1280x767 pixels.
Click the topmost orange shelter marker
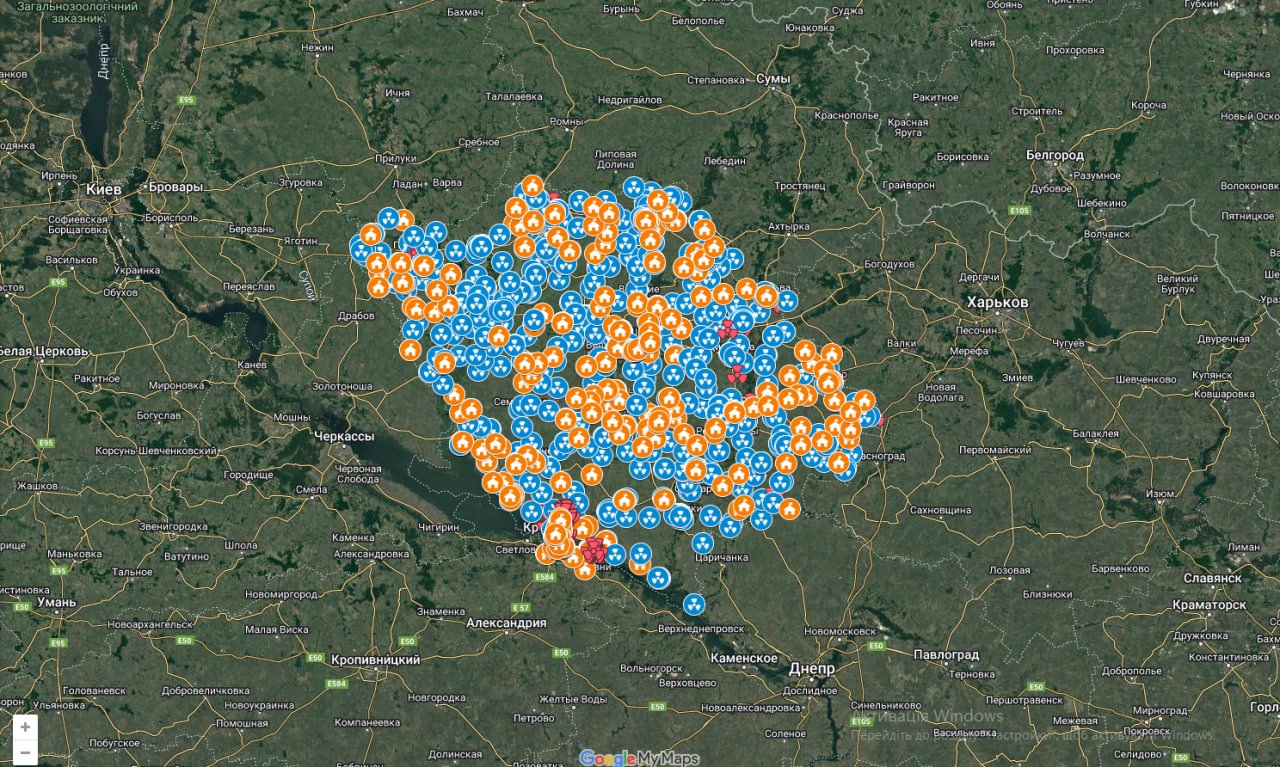532,186
